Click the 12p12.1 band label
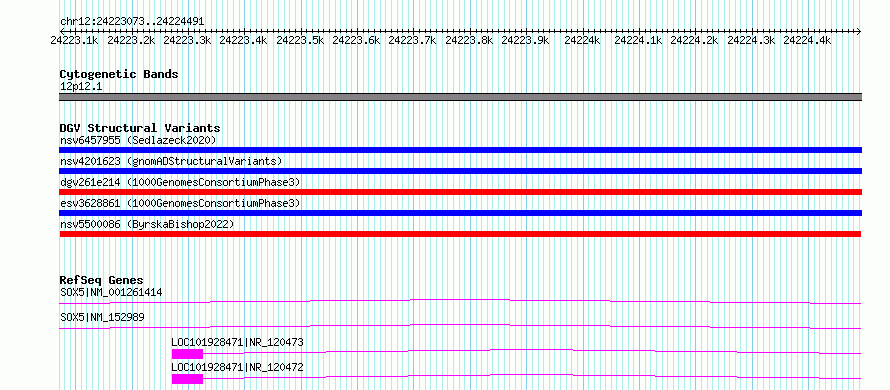 (x=81, y=87)
